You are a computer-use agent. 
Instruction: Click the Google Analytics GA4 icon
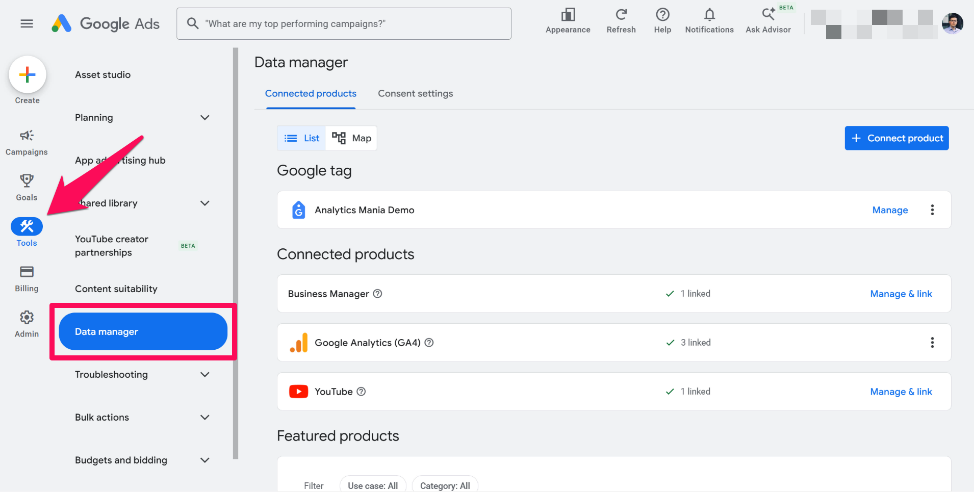coord(298,342)
